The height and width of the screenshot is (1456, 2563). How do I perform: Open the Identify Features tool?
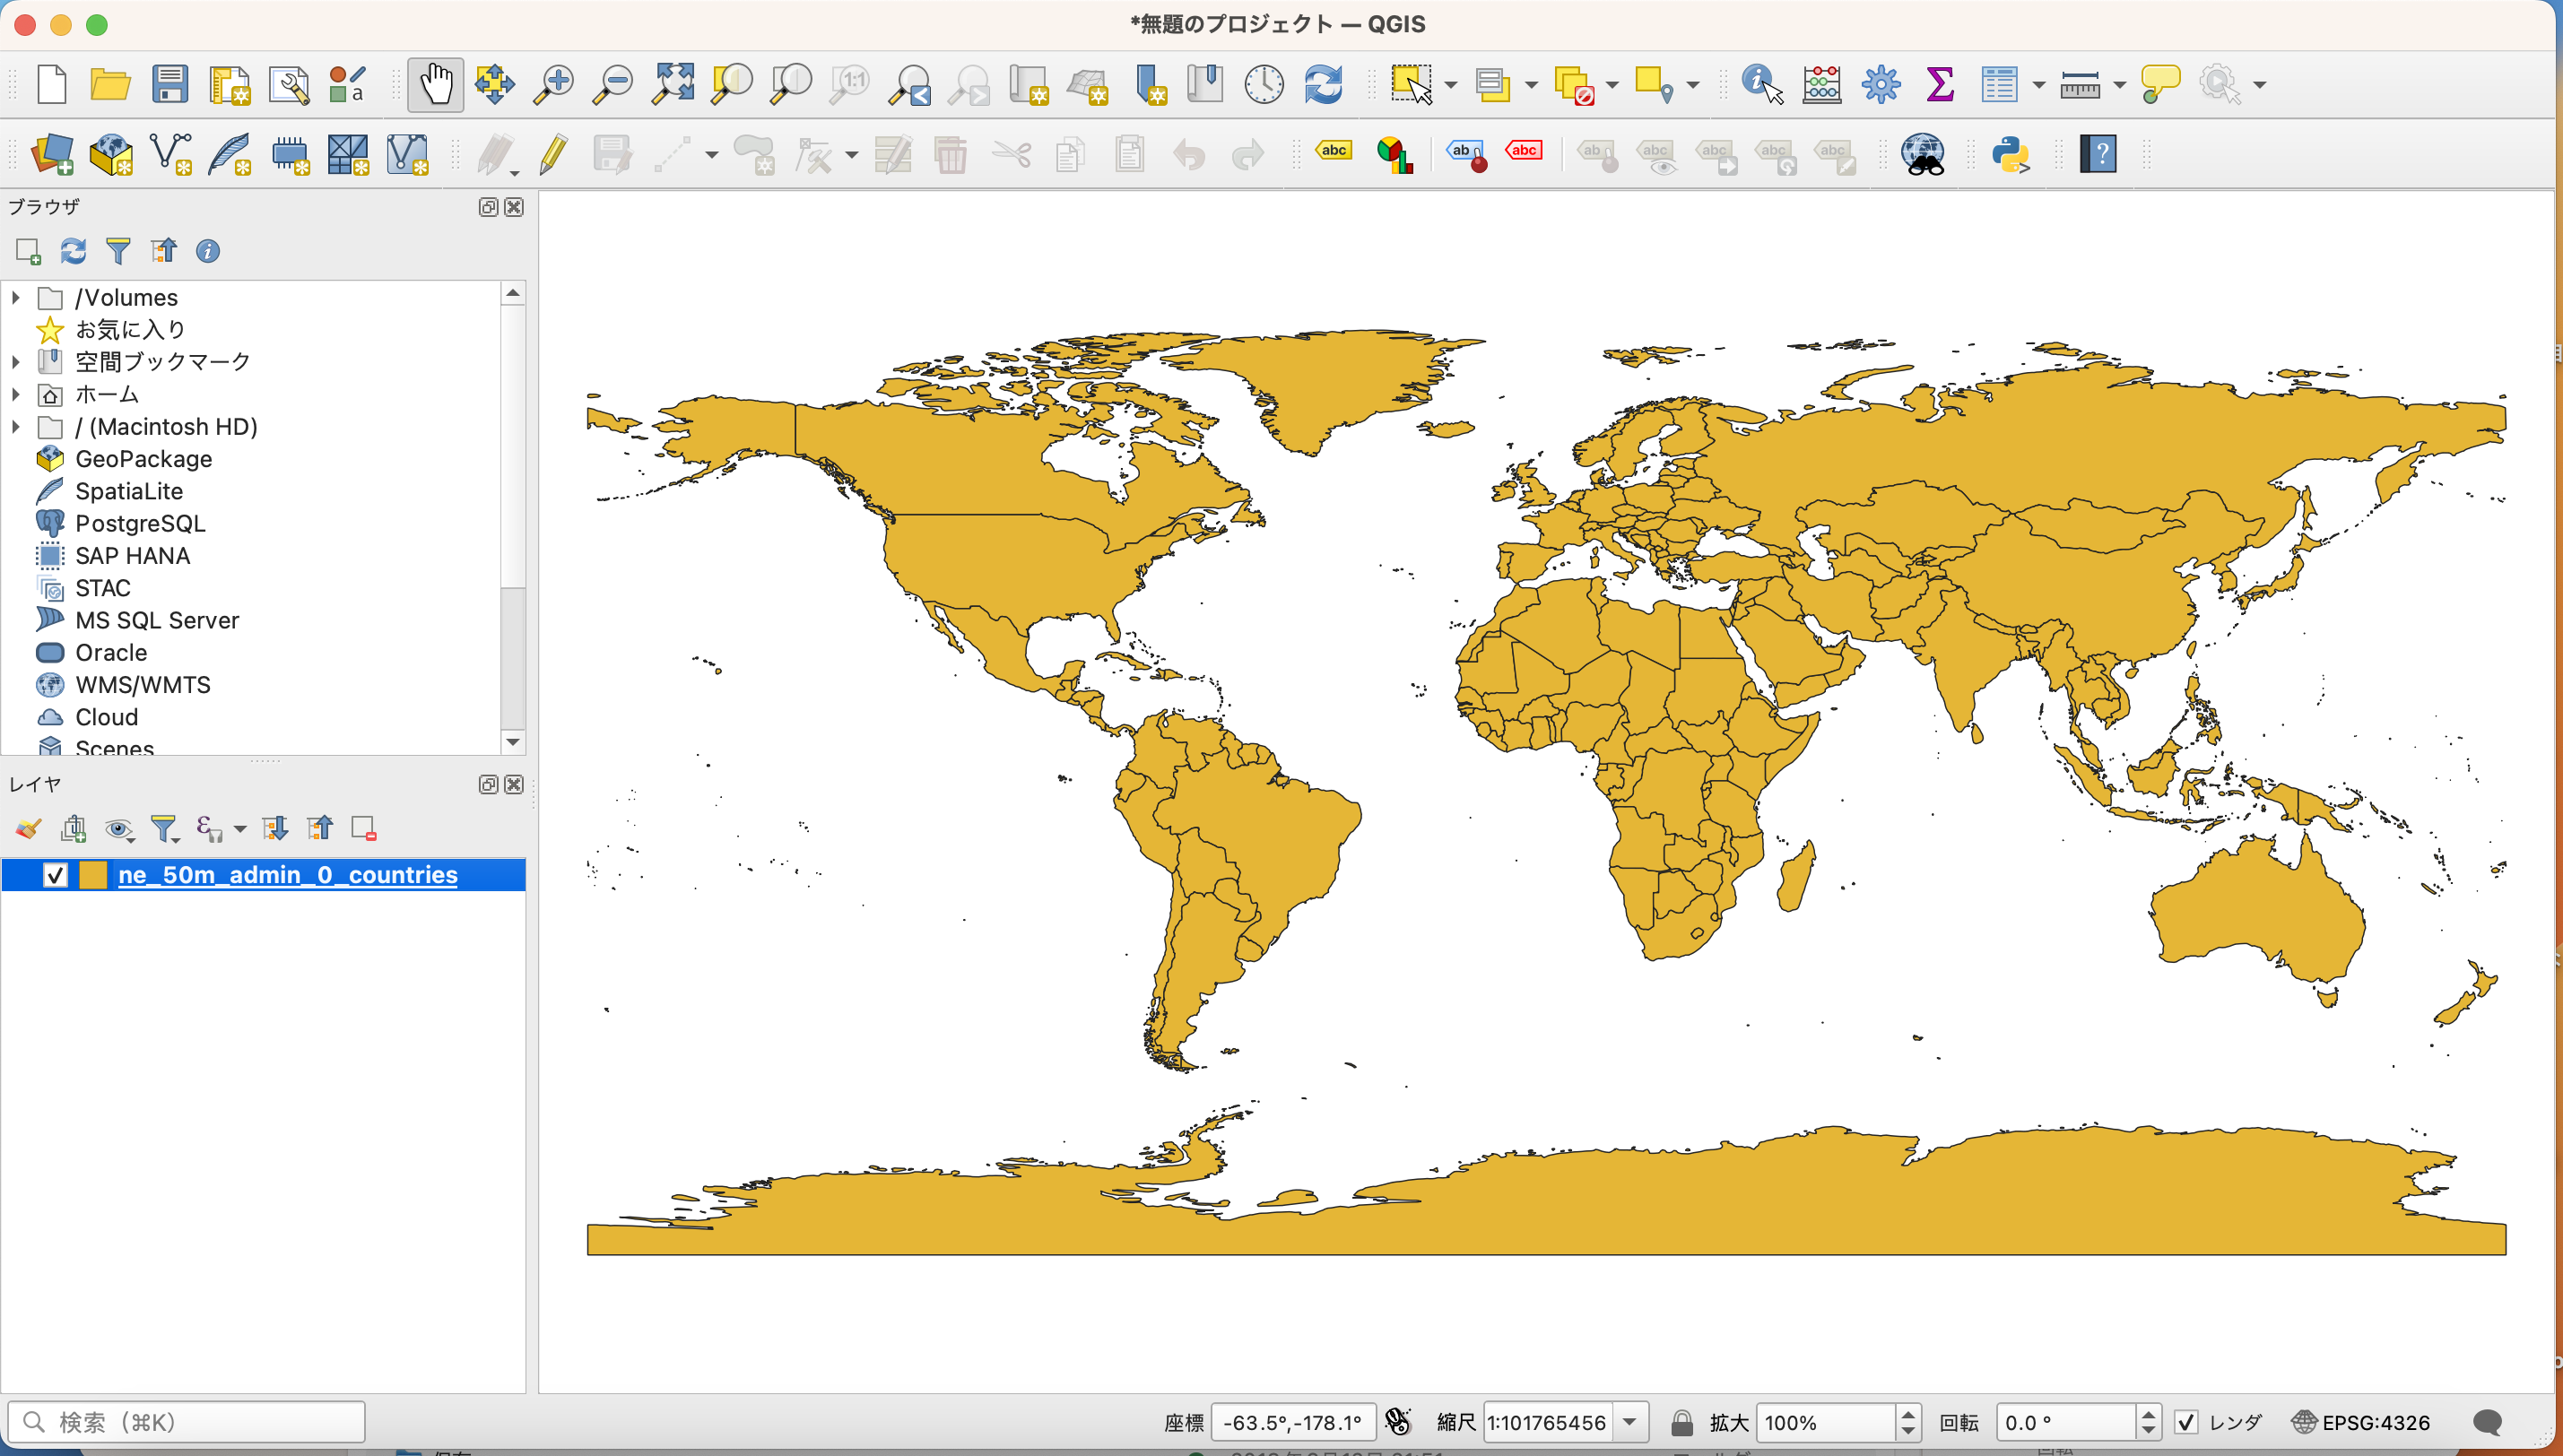point(1761,84)
